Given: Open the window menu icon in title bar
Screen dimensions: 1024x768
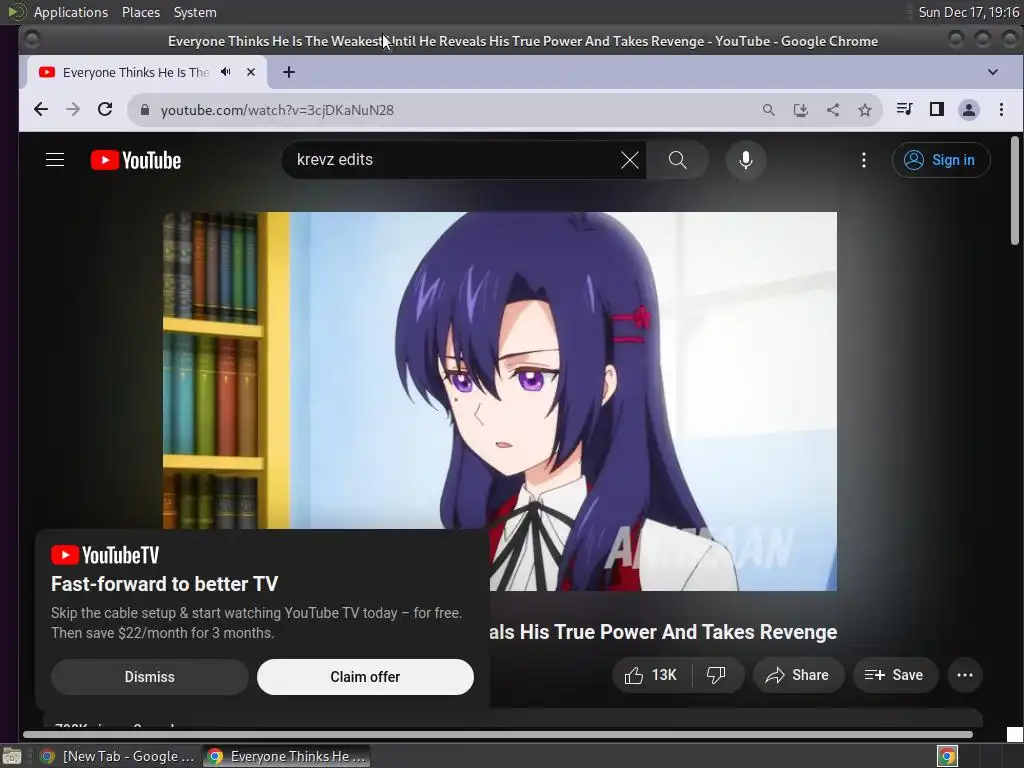Looking at the screenshot, I should pos(31,40).
